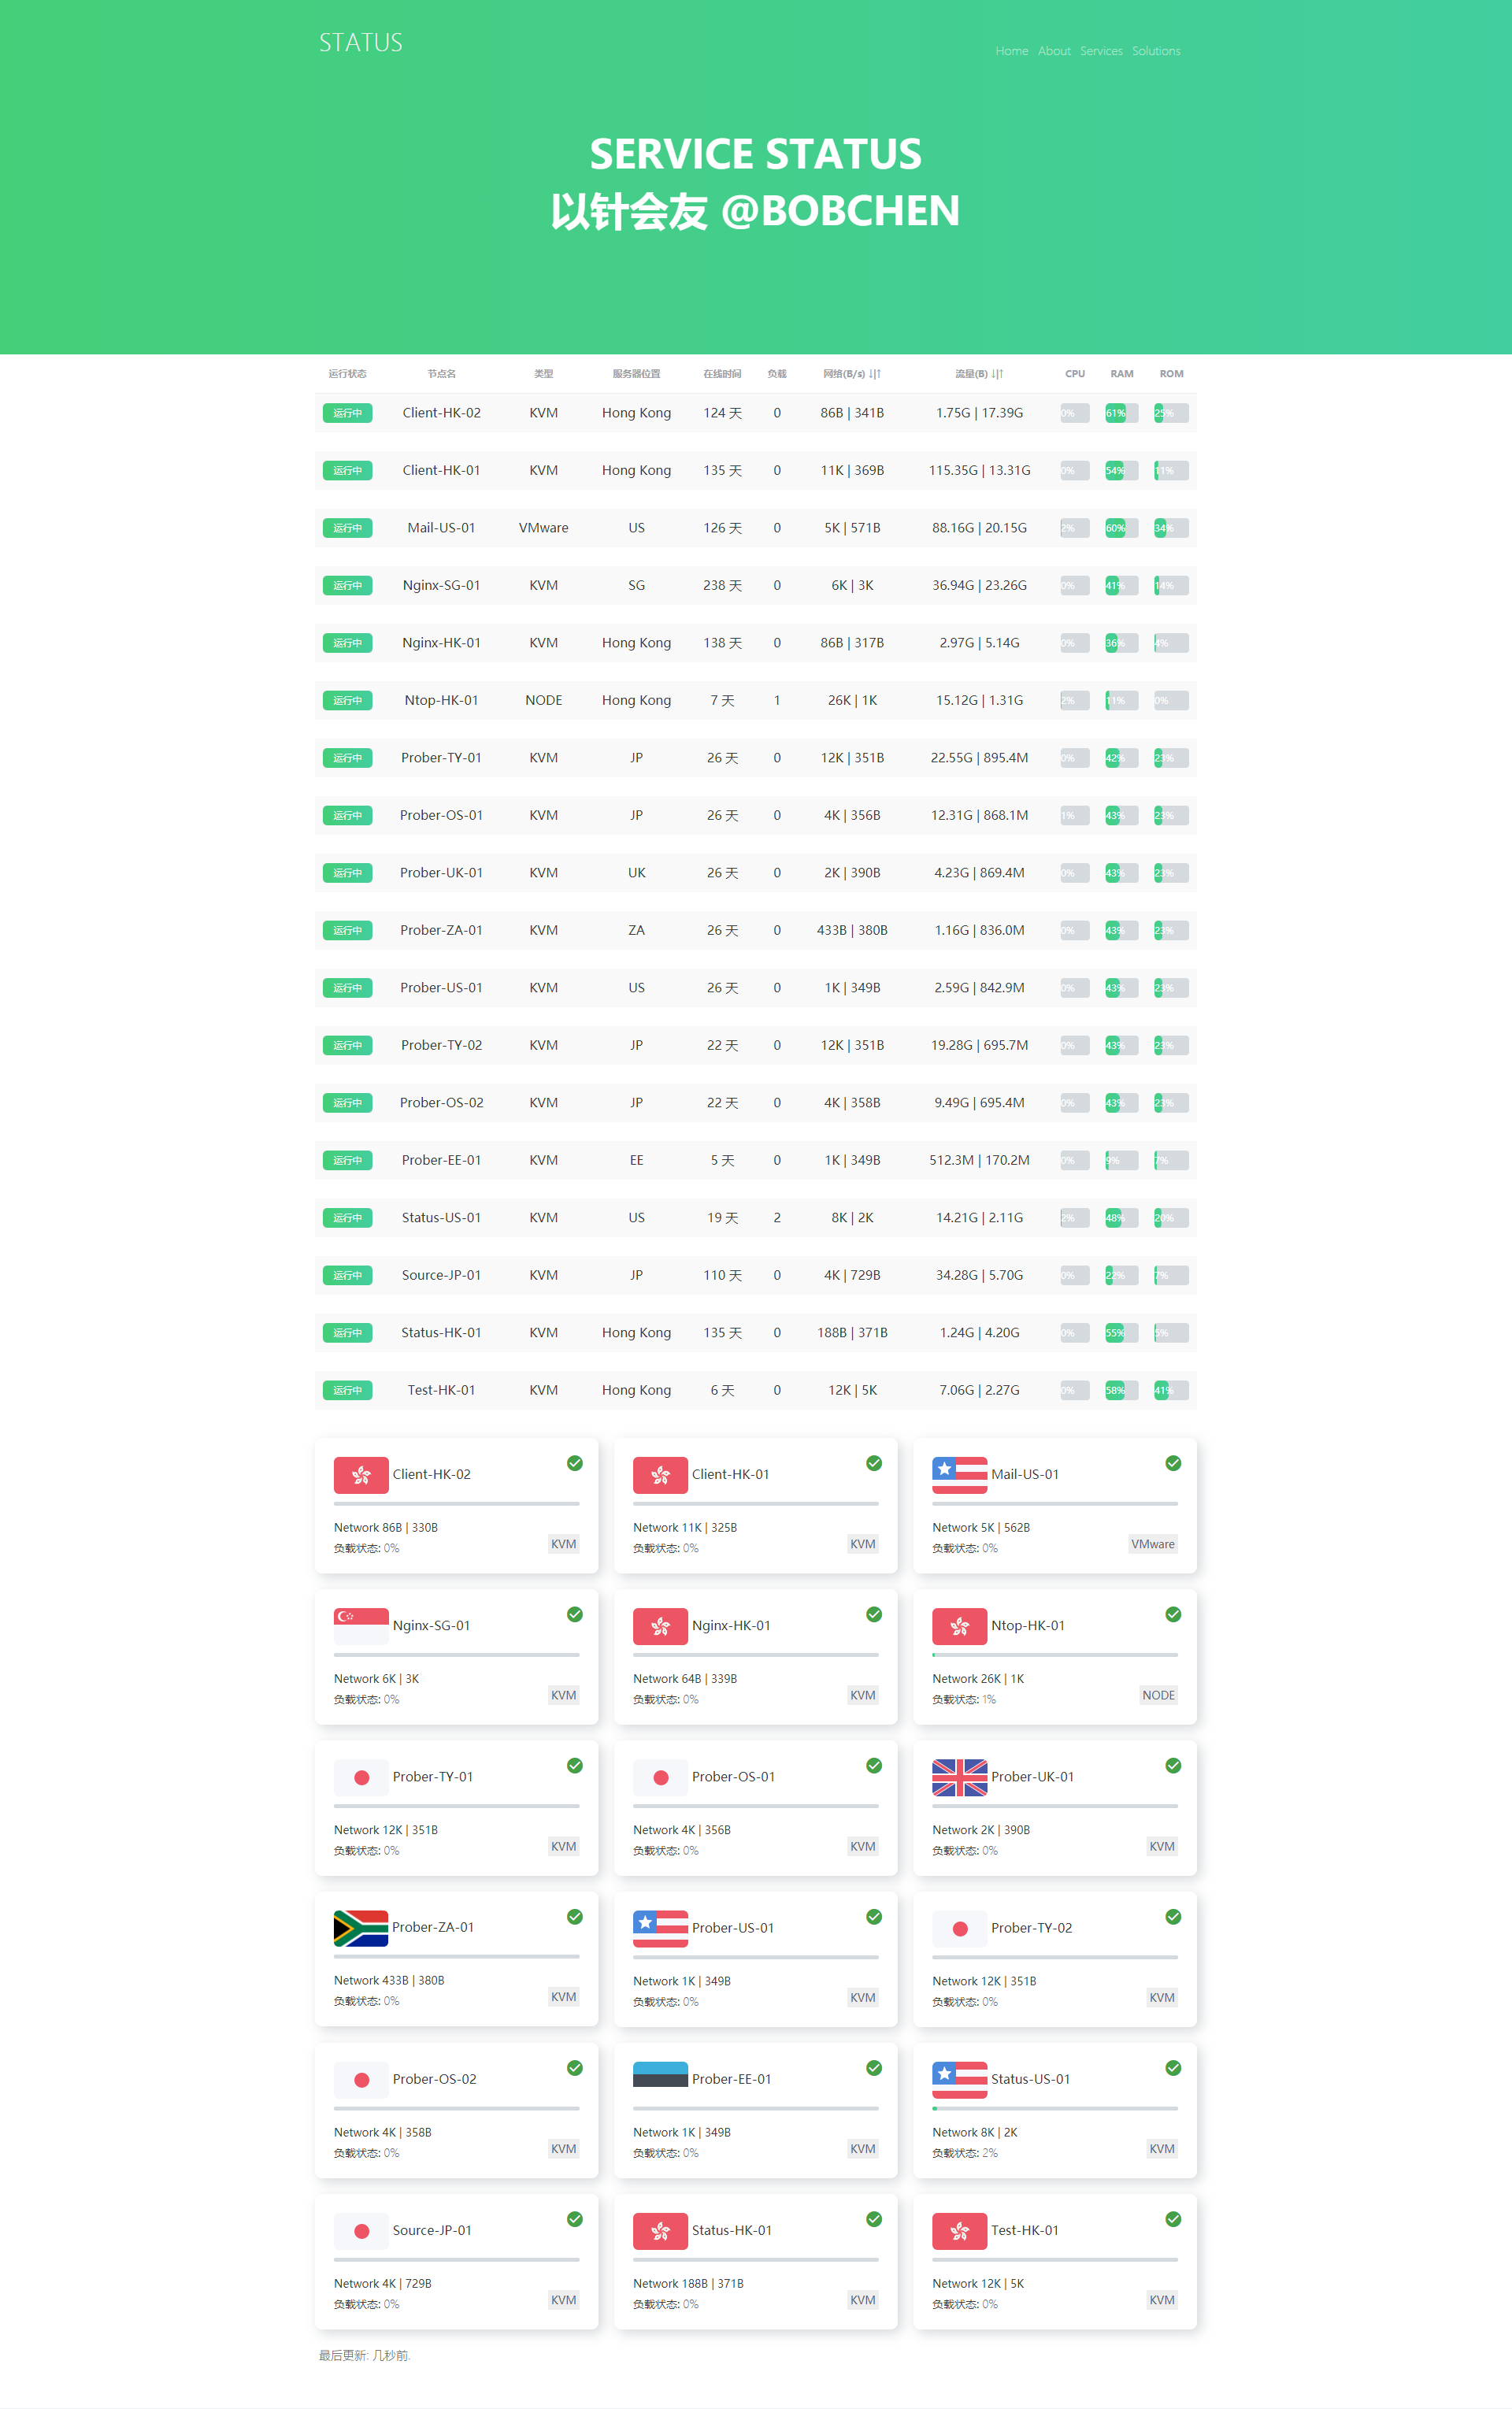Open the Services menu item
The image size is (1512, 2409).
(x=1101, y=51)
